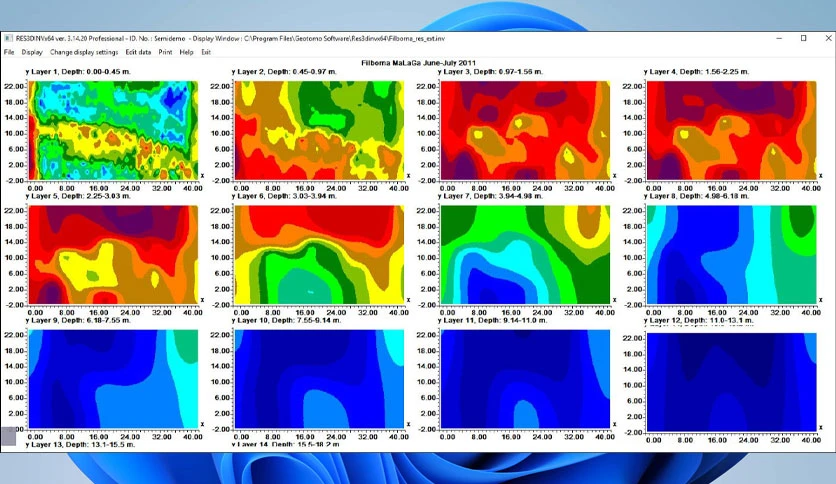Maximize the RES3DINVx64 window

803,38
